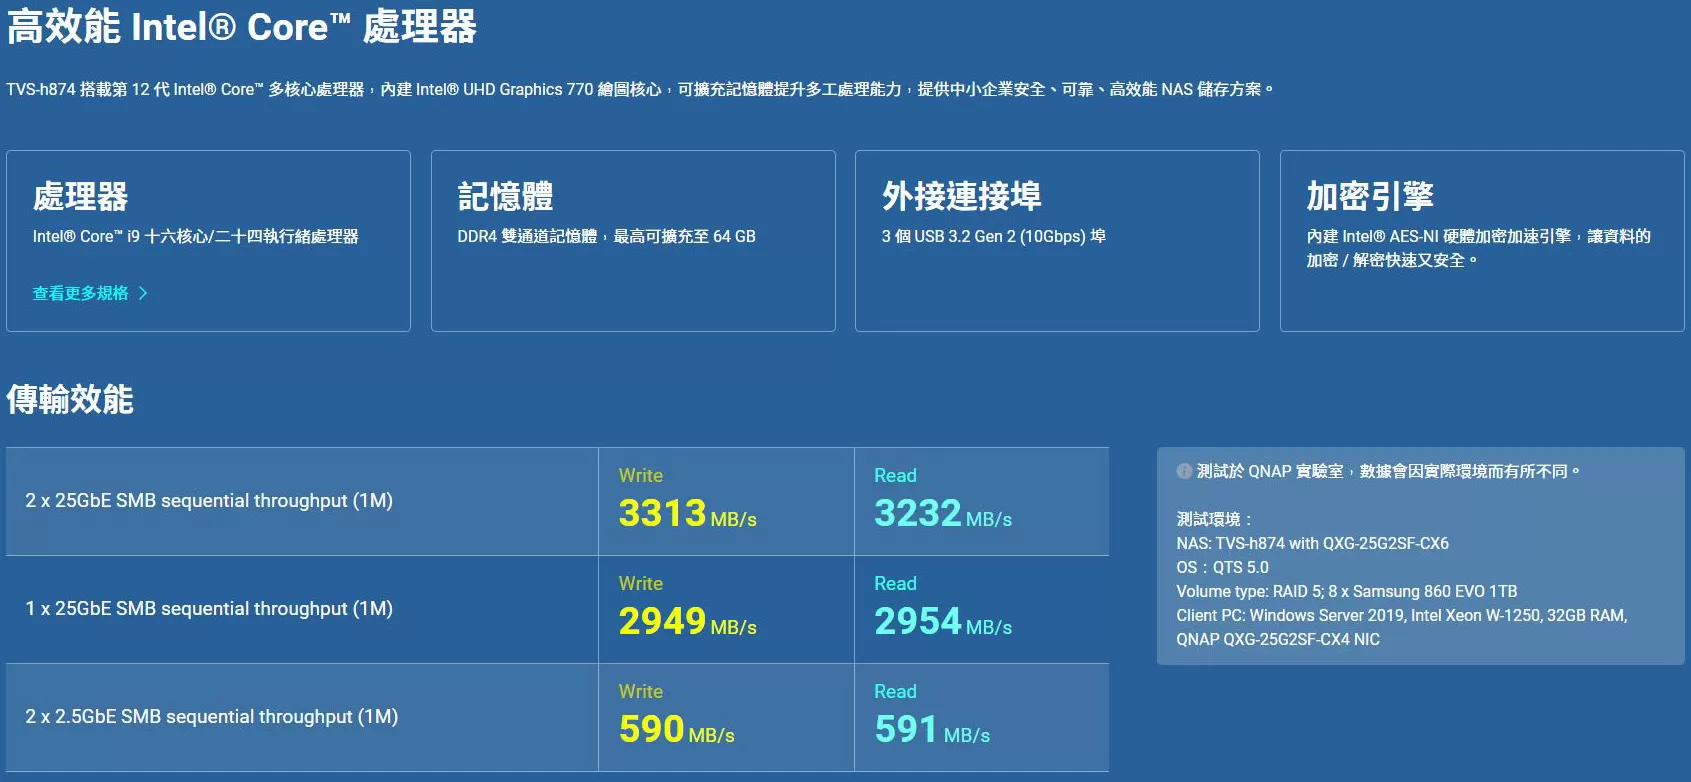The height and width of the screenshot is (782, 1691).
Task: Click the 3232 MB/s read value
Action: point(943,514)
